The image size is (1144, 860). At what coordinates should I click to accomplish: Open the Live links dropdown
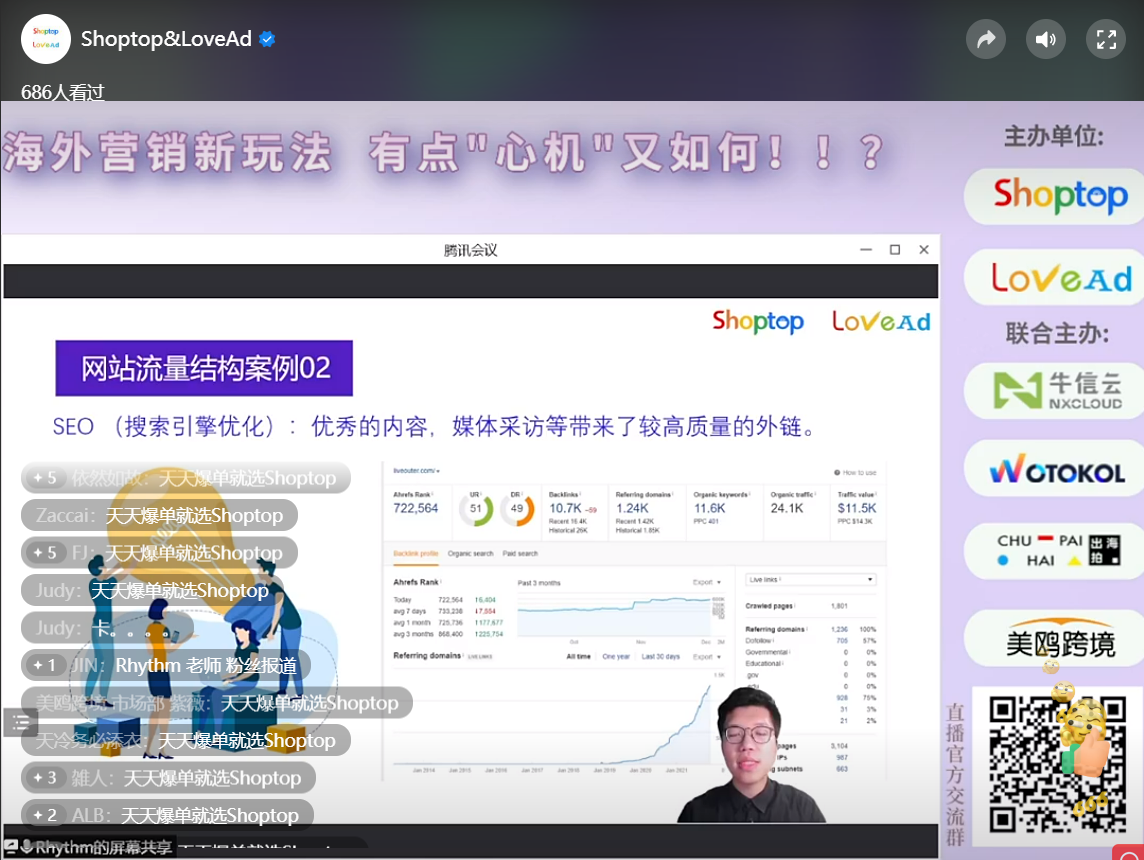(811, 579)
